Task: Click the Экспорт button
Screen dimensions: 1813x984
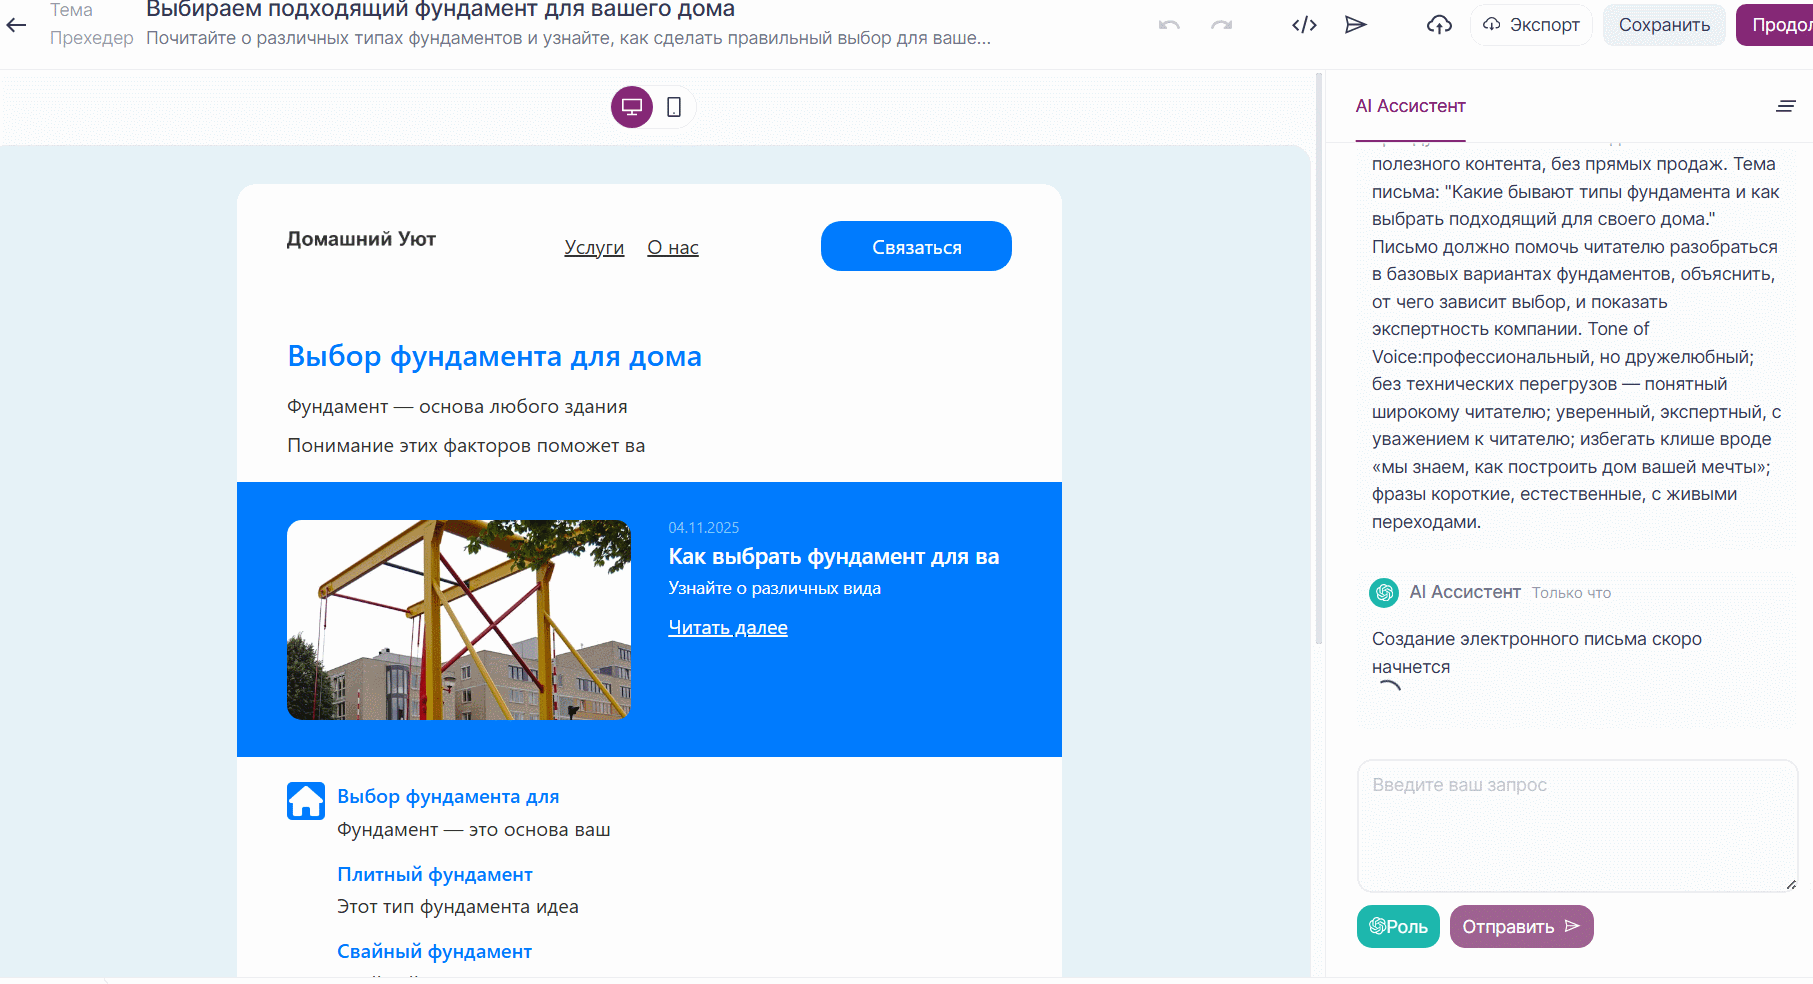Action: (x=1531, y=25)
